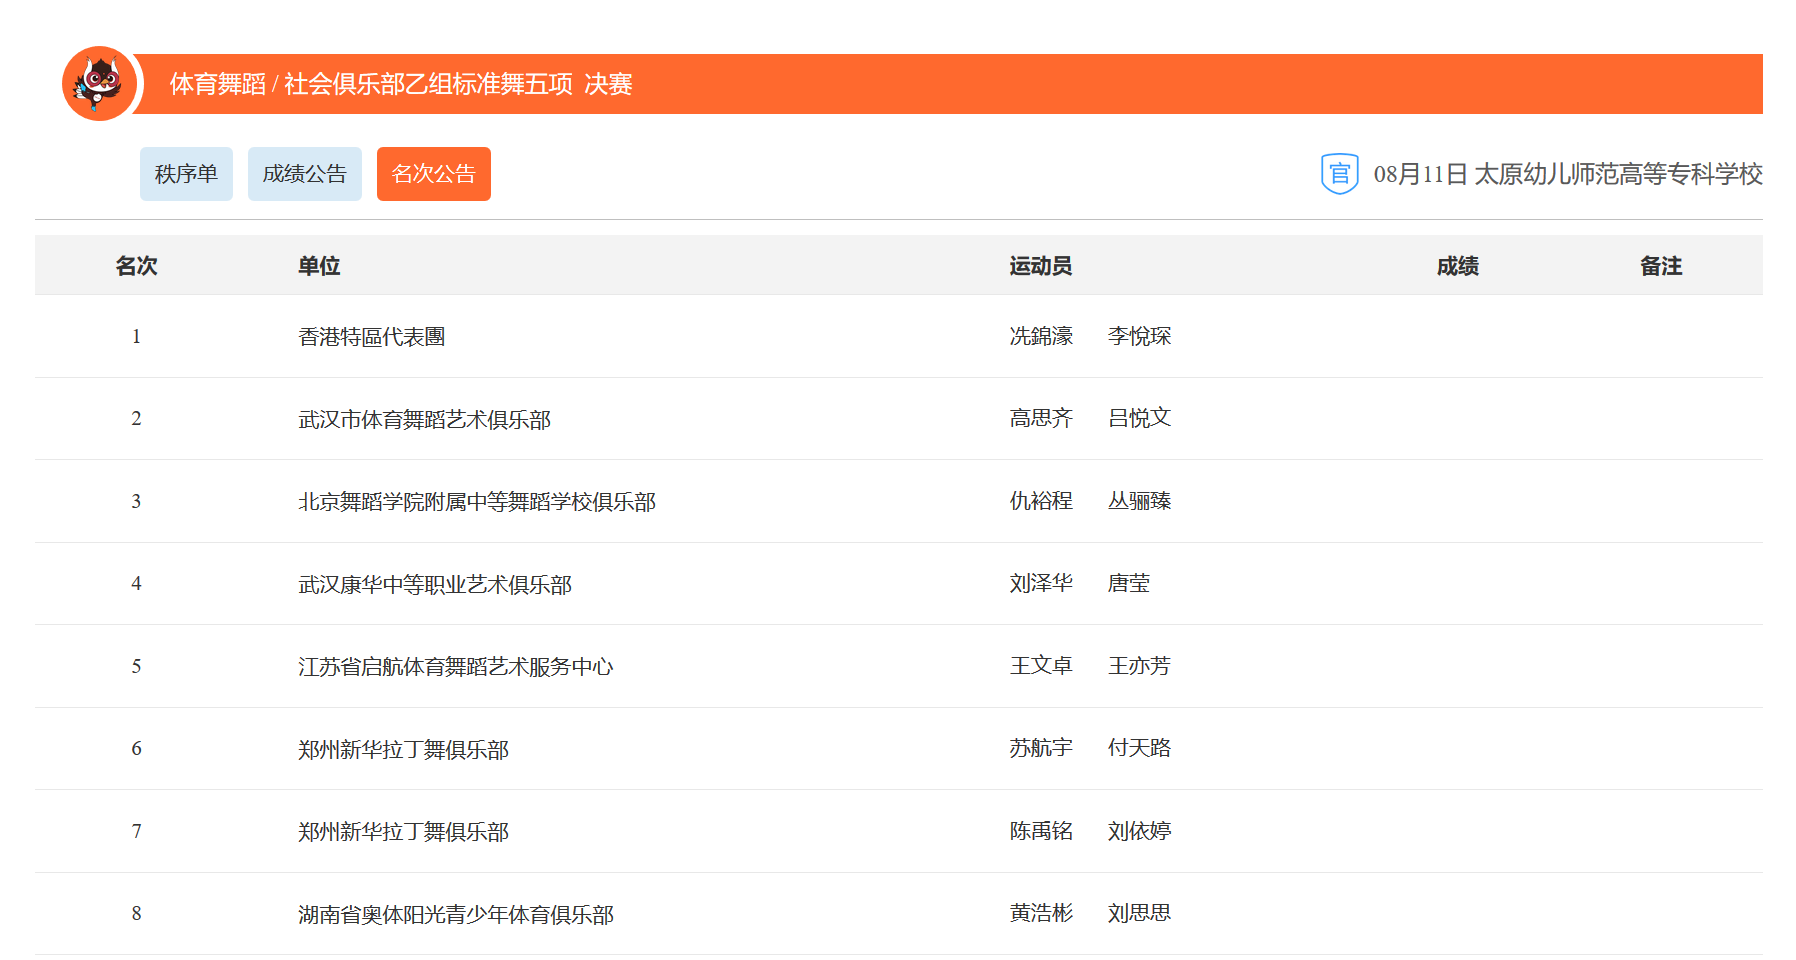The image size is (1796, 960).
Task: Select athlete 仇裕程
Action: tap(1041, 501)
